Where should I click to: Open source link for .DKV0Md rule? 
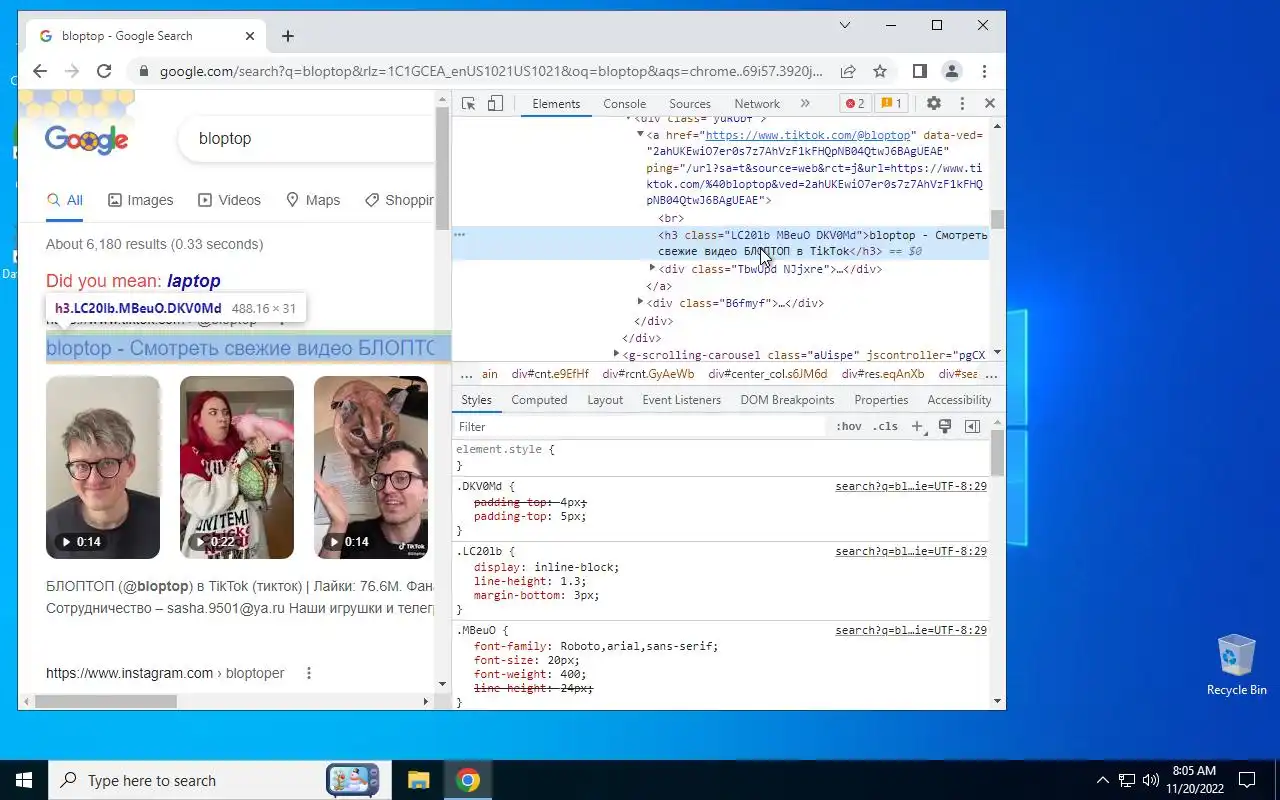(x=911, y=487)
